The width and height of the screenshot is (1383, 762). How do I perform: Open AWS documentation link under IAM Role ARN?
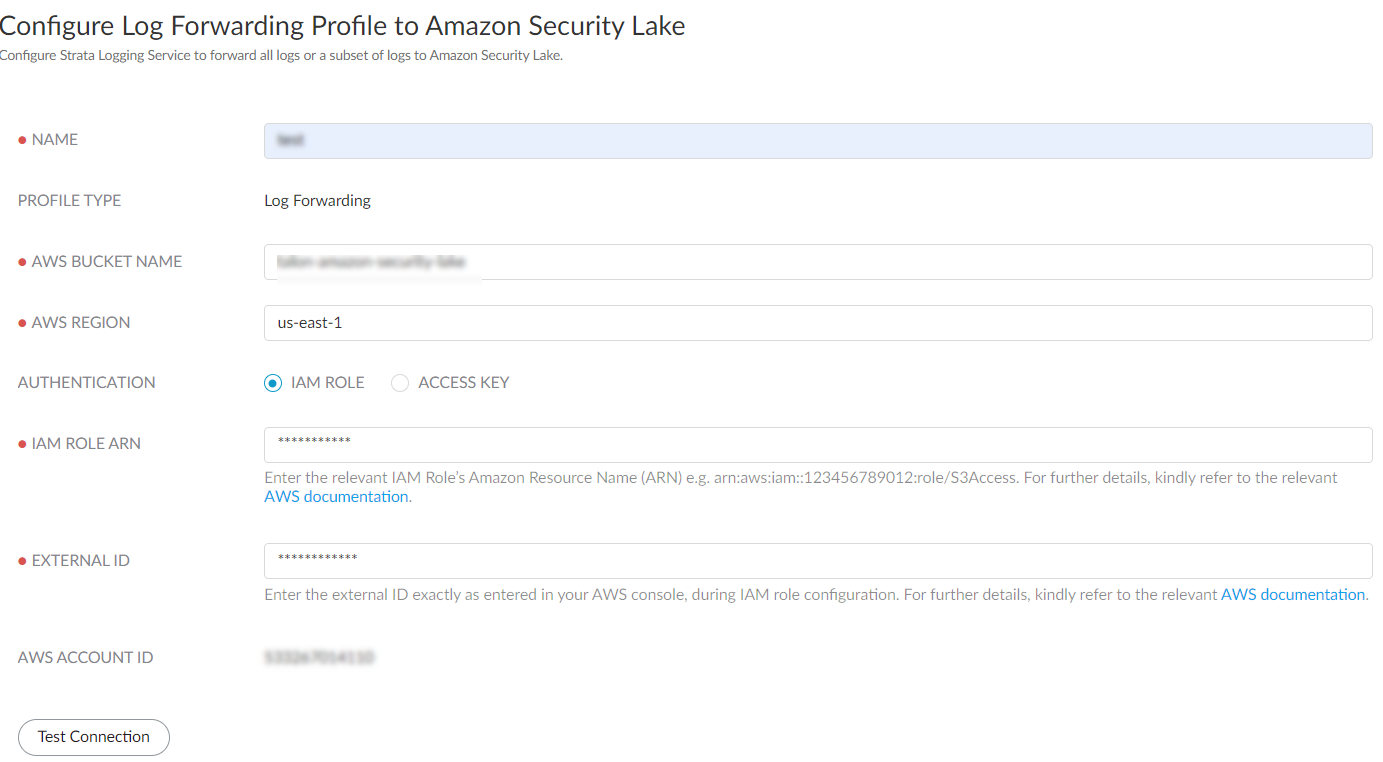336,497
